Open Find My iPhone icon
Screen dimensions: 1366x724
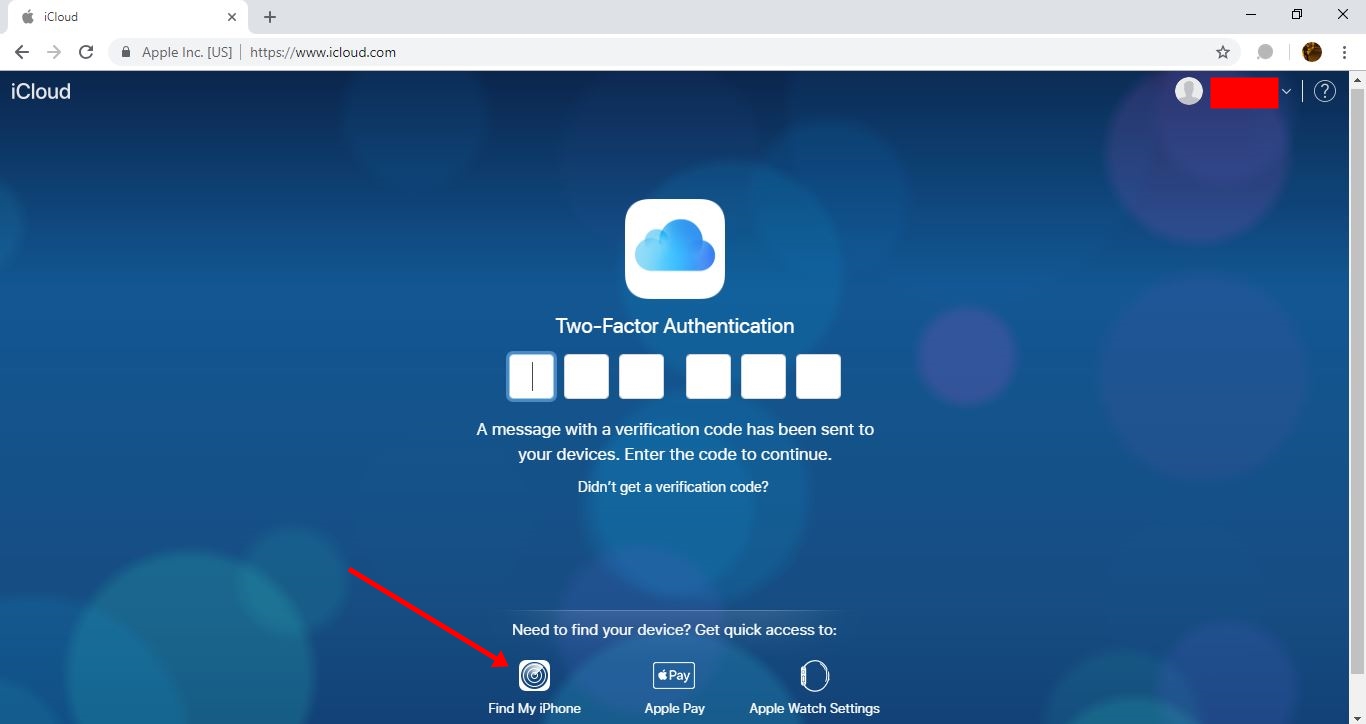click(534, 676)
